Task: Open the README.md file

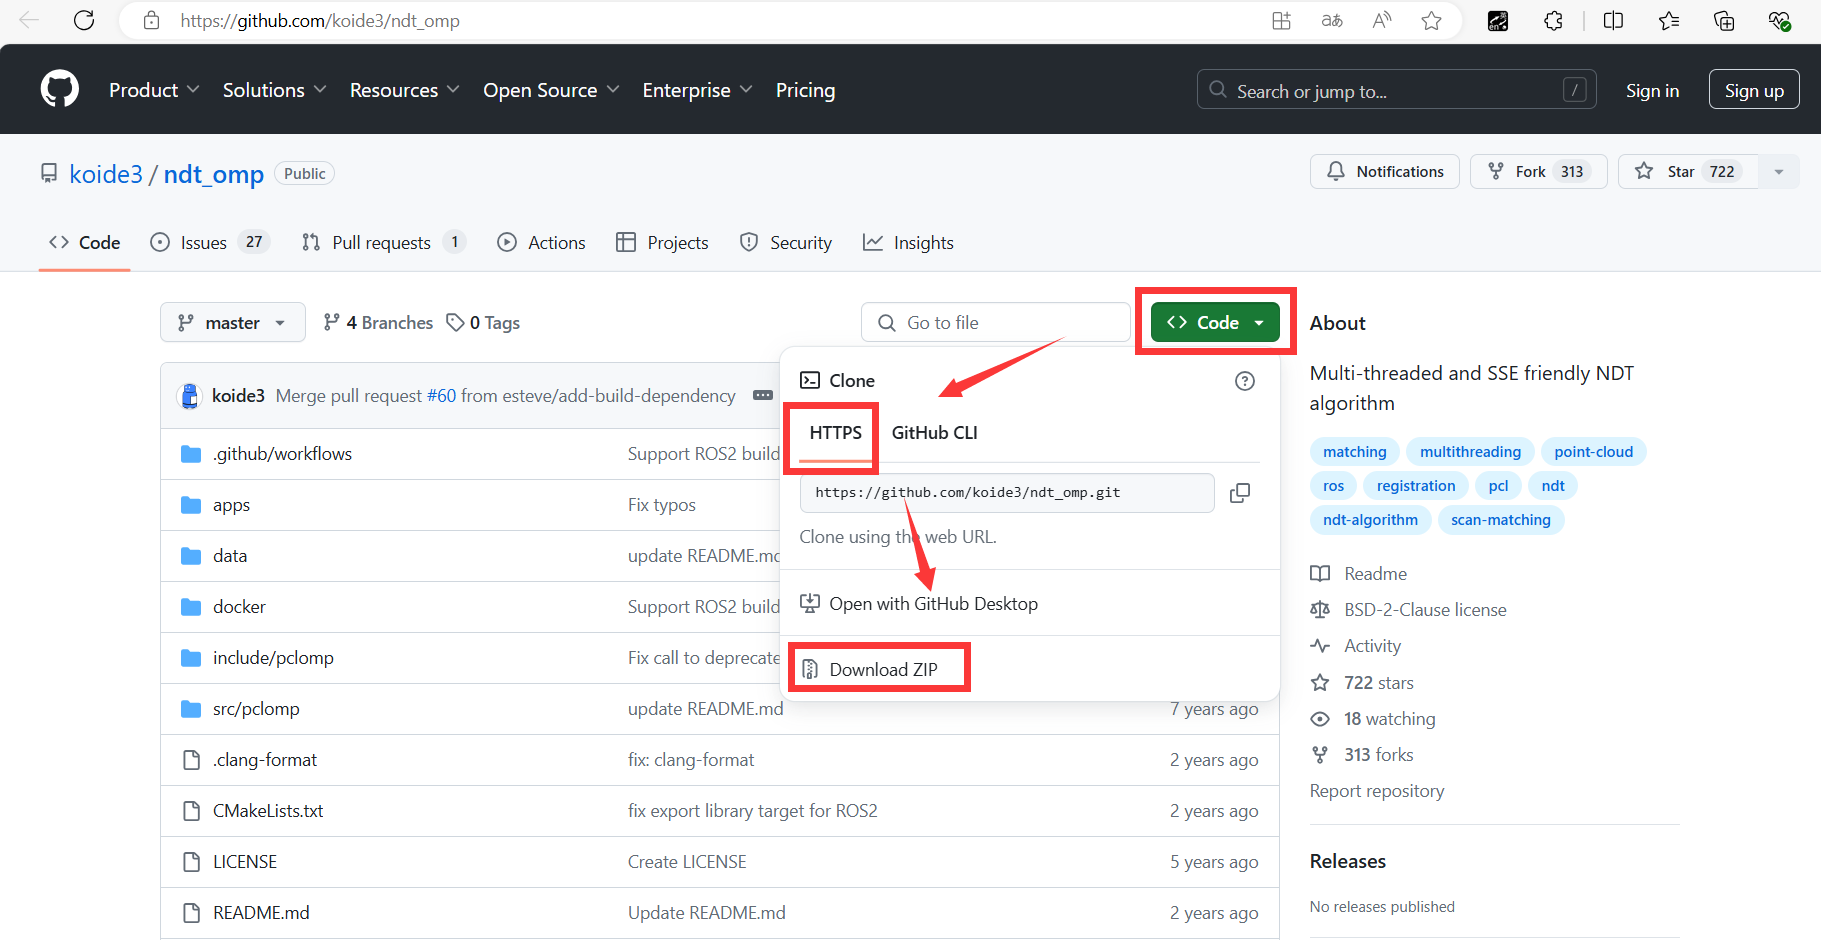Action: (261, 913)
